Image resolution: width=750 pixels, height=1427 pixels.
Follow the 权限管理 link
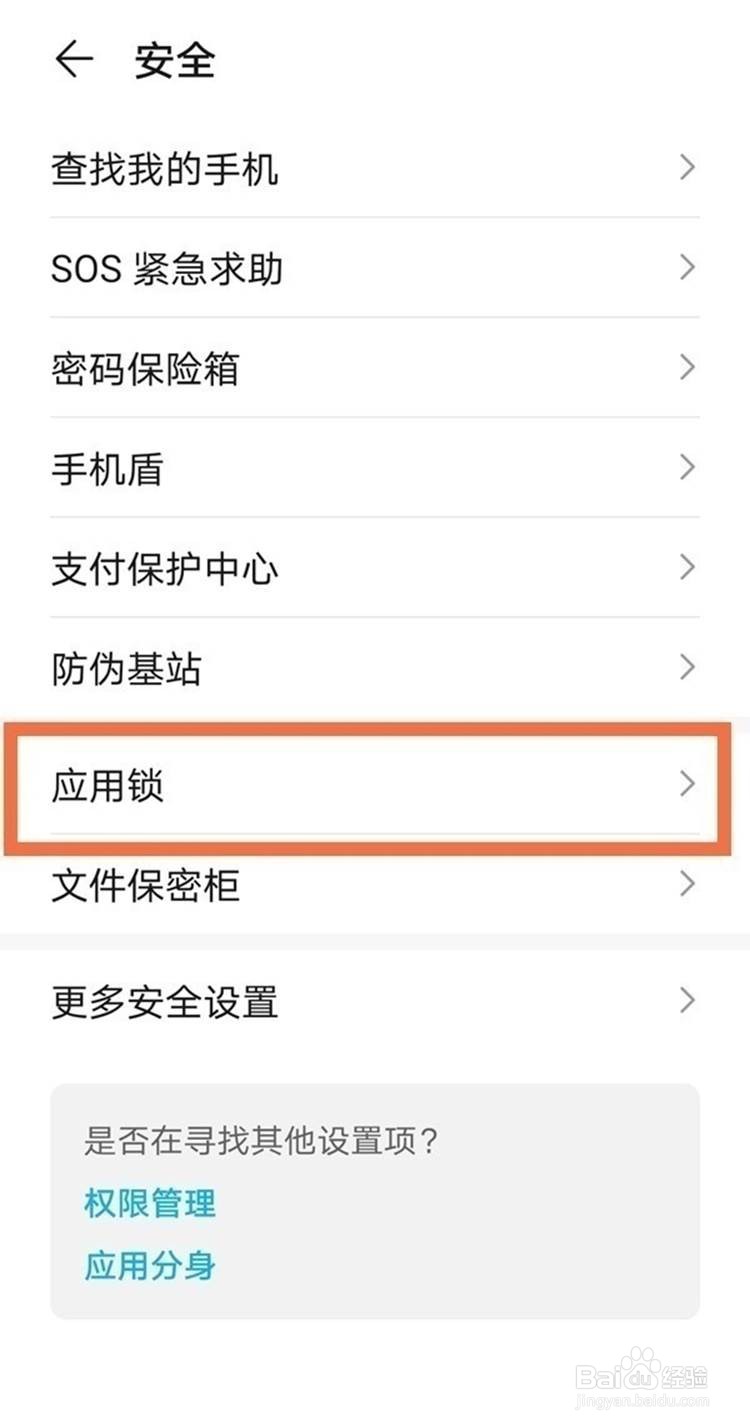click(150, 1202)
